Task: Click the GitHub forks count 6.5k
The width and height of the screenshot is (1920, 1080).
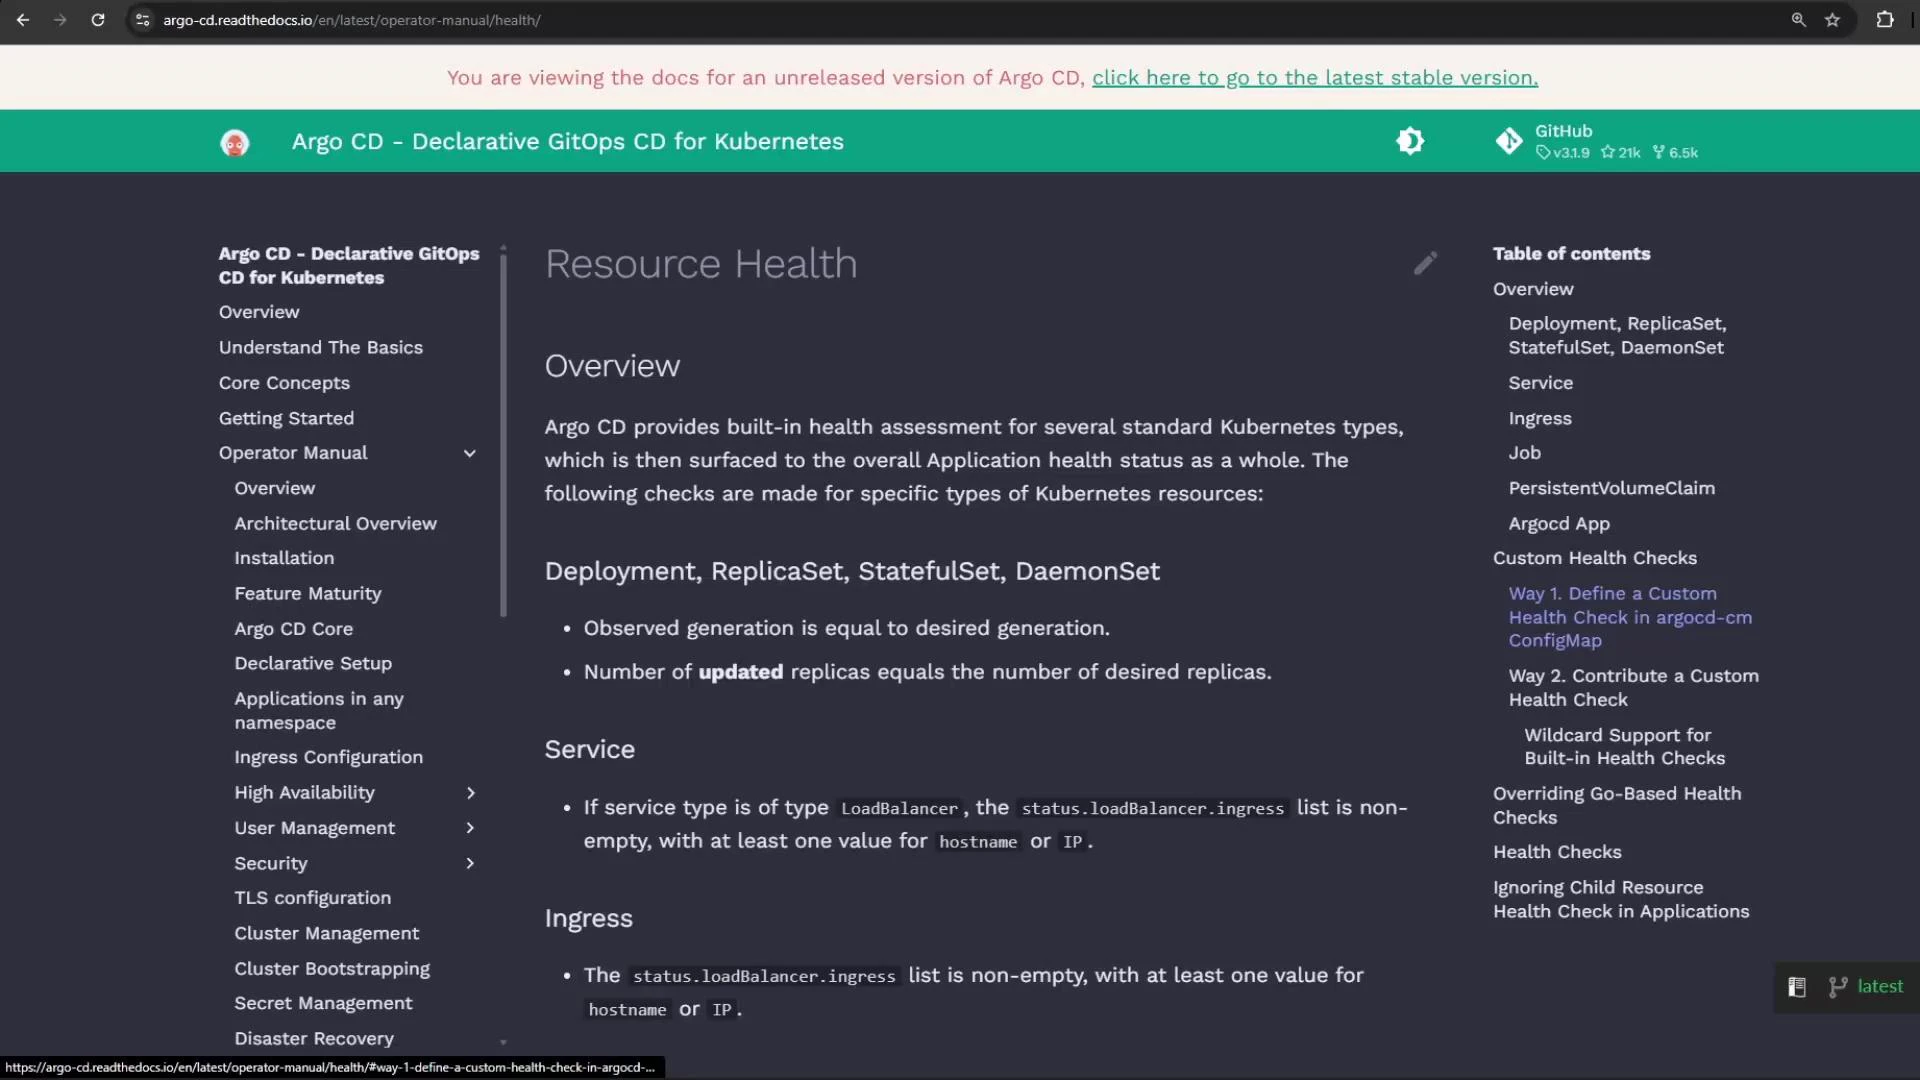Action: click(x=1676, y=153)
